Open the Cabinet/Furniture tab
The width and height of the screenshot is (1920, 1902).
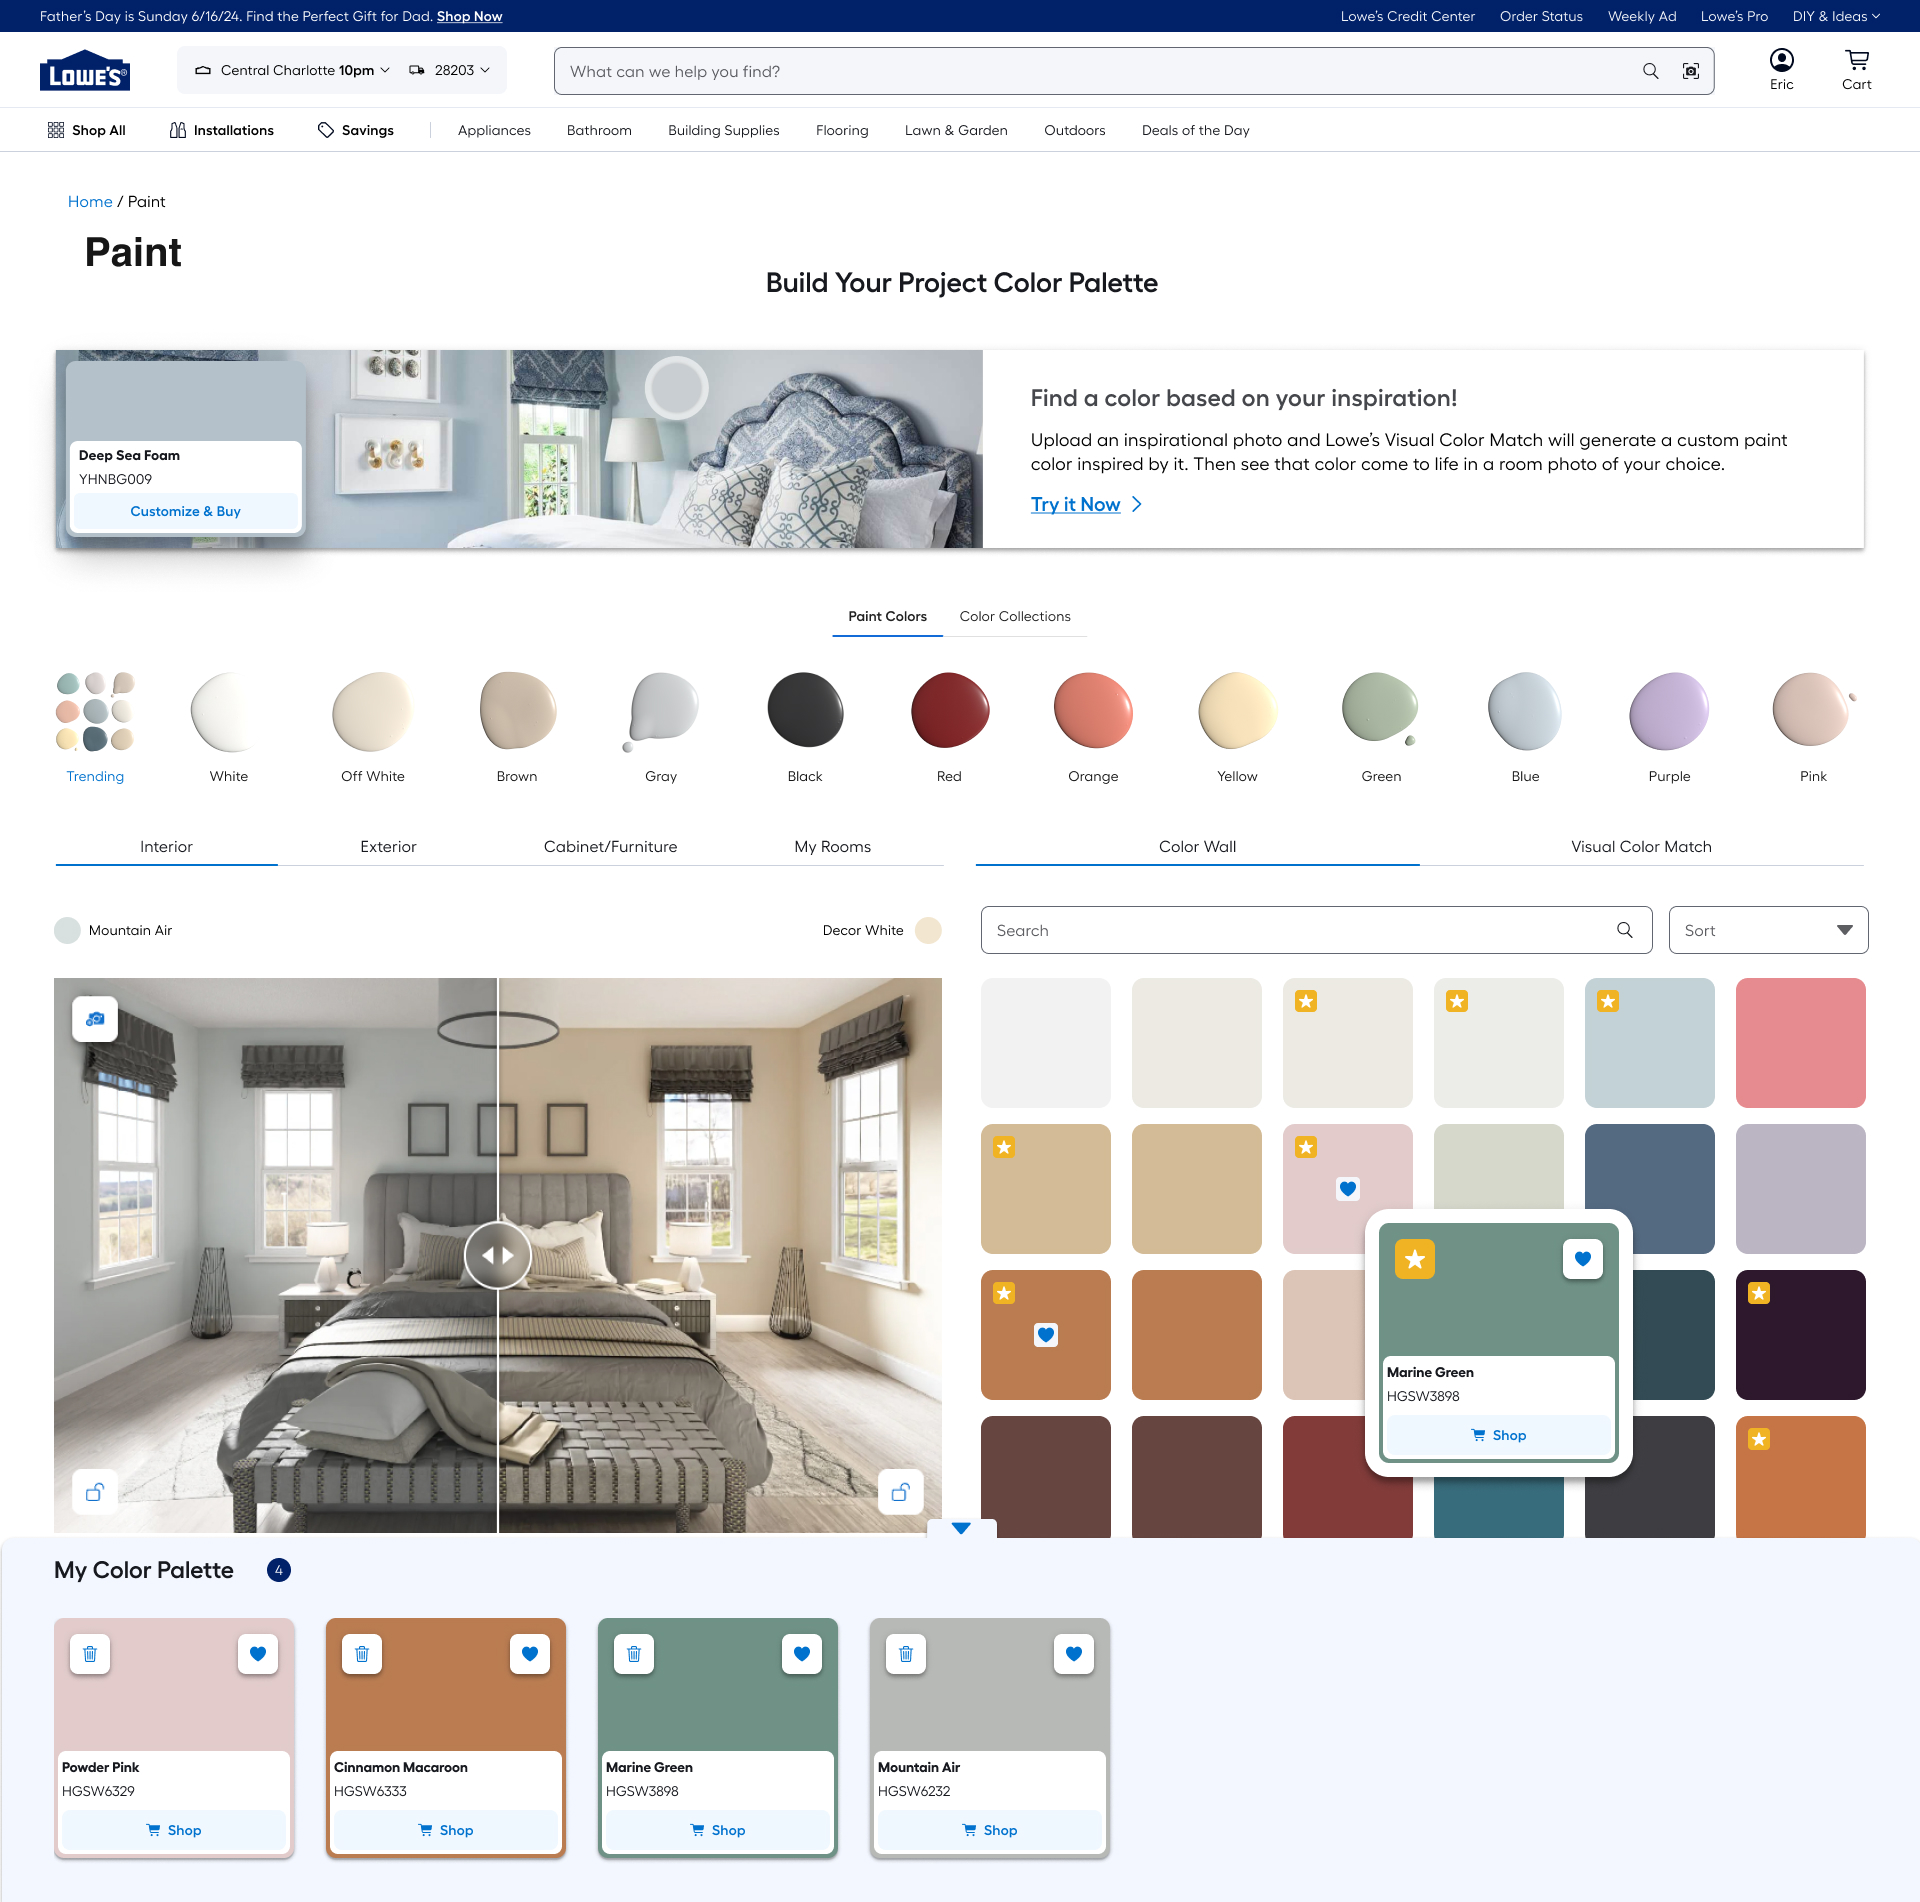610,846
